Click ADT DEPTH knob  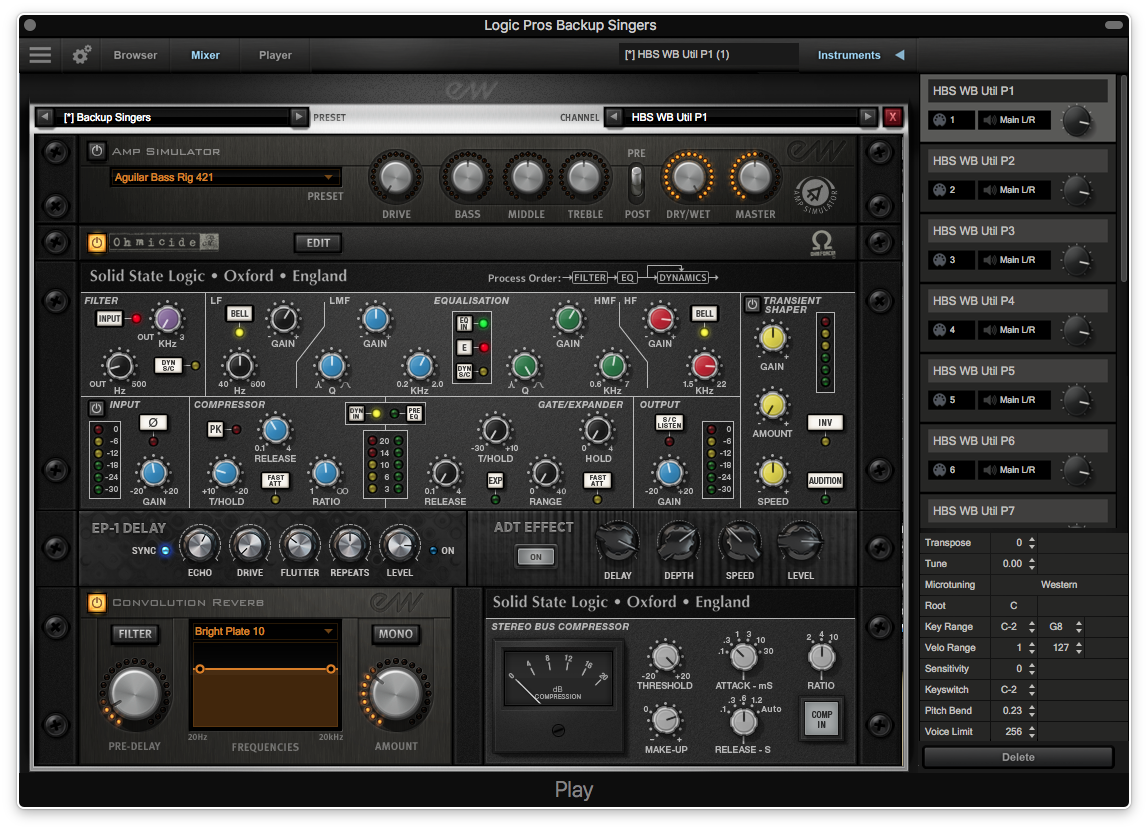point(679,543)
